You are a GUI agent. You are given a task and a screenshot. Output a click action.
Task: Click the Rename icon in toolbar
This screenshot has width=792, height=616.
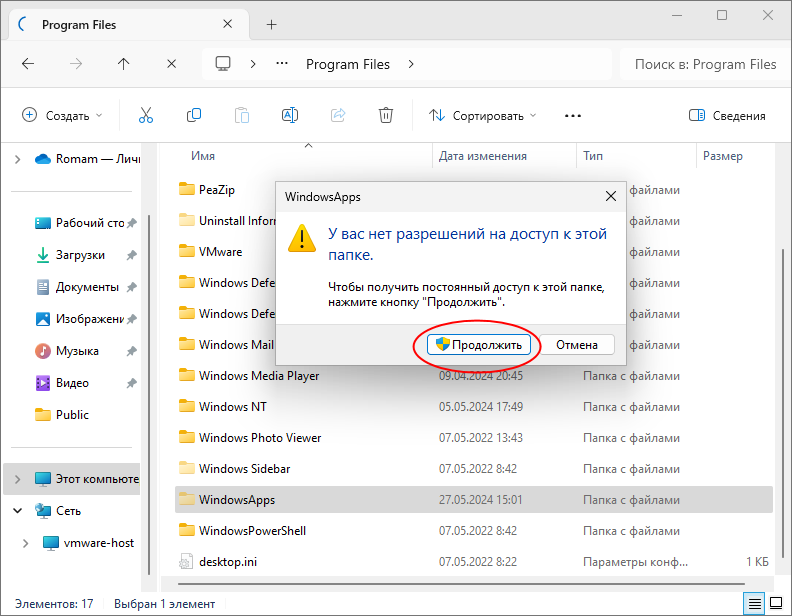(290, 116)
